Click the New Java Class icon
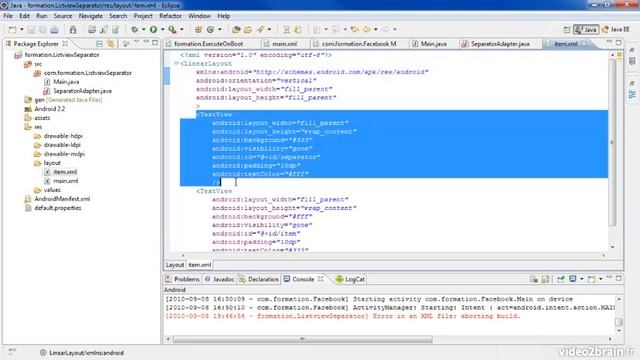Viewport: 640px width, 360px height. (211, 29)
